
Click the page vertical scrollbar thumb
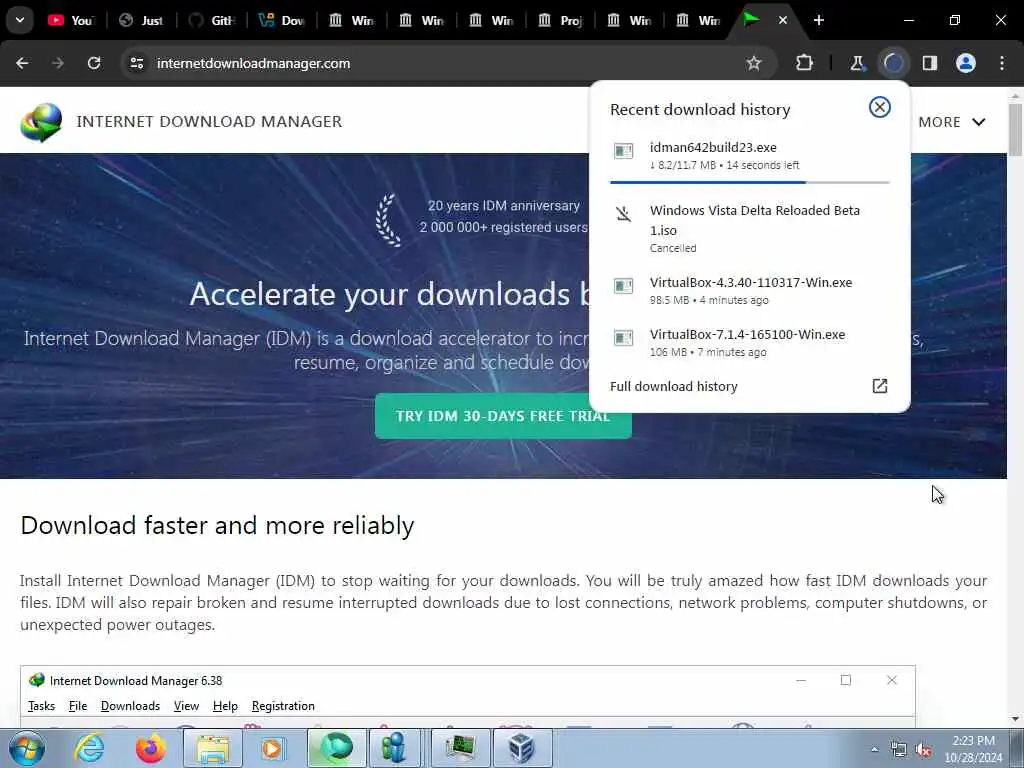click(x=1015, y=129)
